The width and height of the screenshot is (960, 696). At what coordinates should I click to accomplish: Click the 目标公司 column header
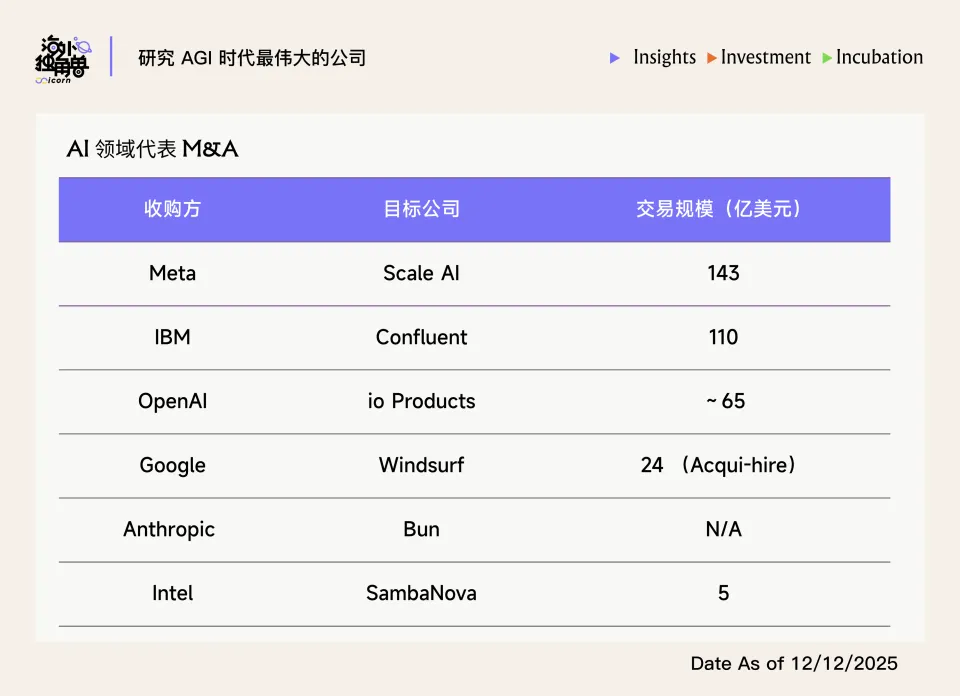point(421,209)
